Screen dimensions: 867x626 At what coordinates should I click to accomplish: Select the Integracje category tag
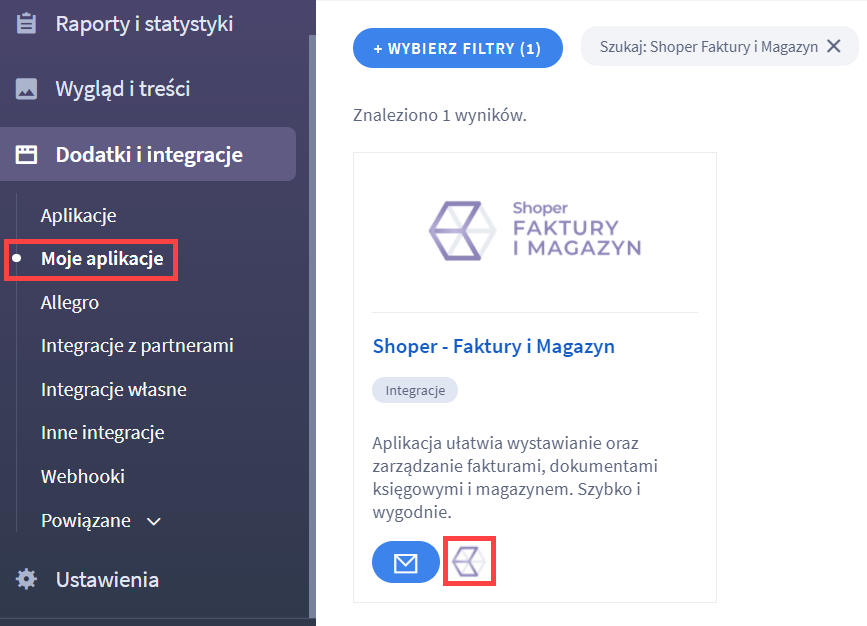tap(415, 390)
